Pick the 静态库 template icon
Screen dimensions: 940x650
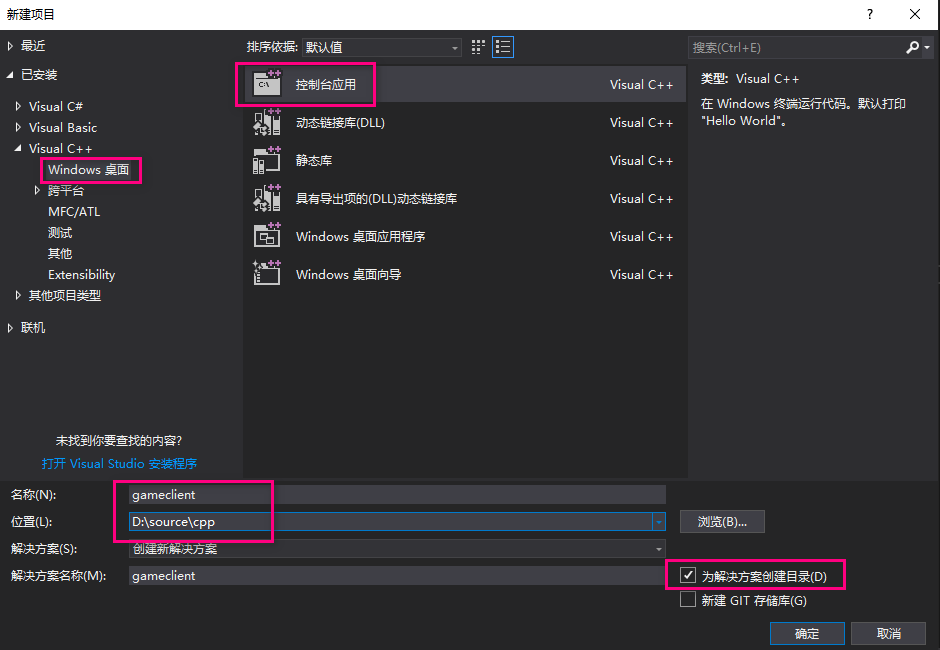pos(267,160)
